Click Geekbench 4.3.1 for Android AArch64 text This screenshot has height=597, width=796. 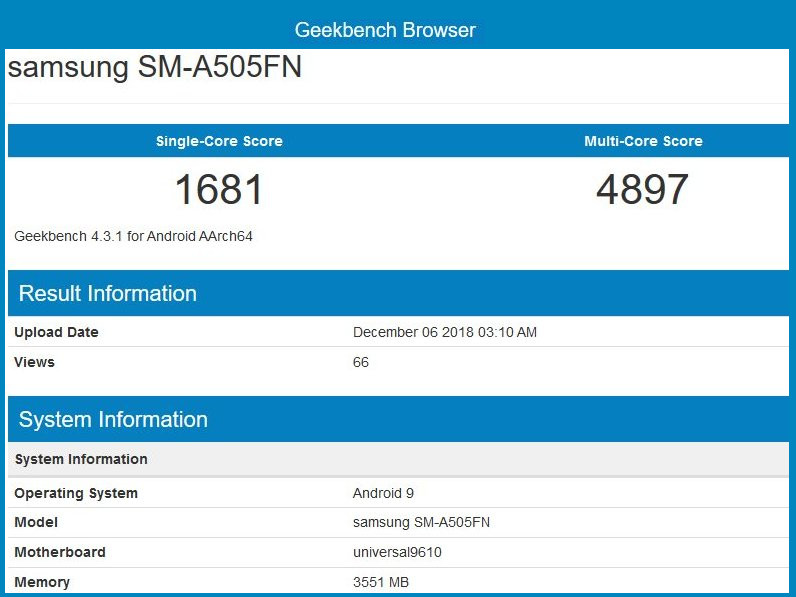pyautogui.click(x=134, y=236)
